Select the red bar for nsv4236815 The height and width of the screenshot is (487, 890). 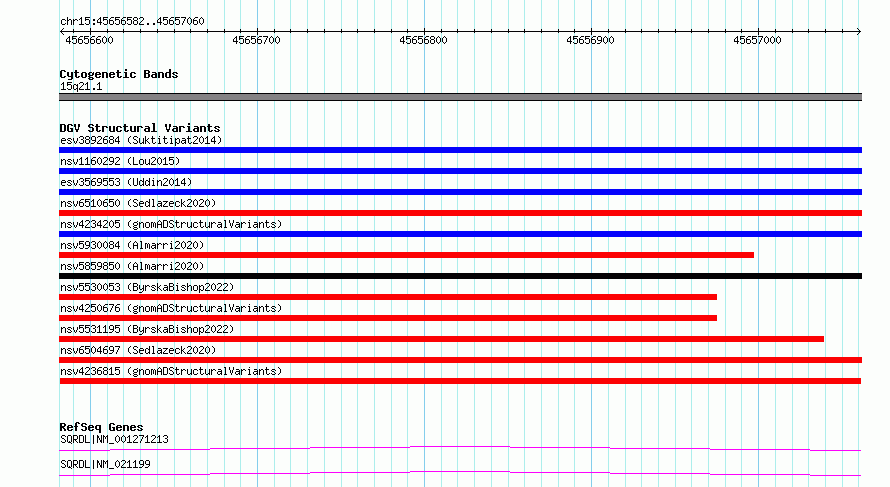pos(460,381)
